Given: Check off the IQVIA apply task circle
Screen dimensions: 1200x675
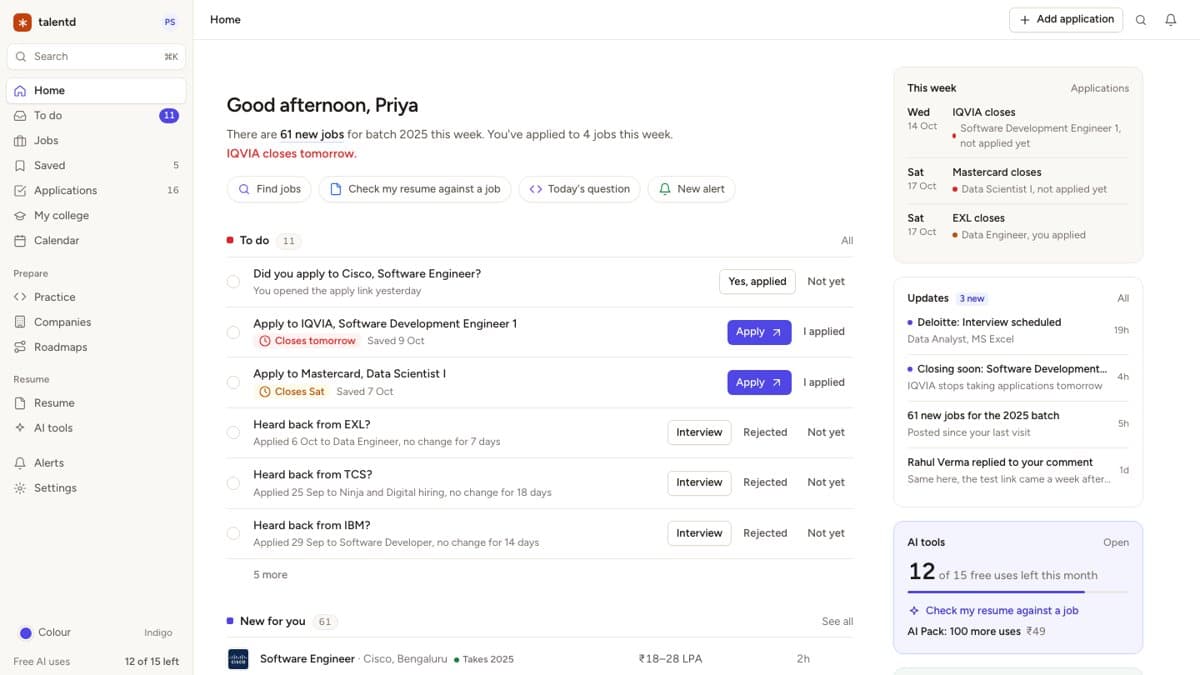Looking at the screenshot, I should pyautogui.click(x=233, y=332).
